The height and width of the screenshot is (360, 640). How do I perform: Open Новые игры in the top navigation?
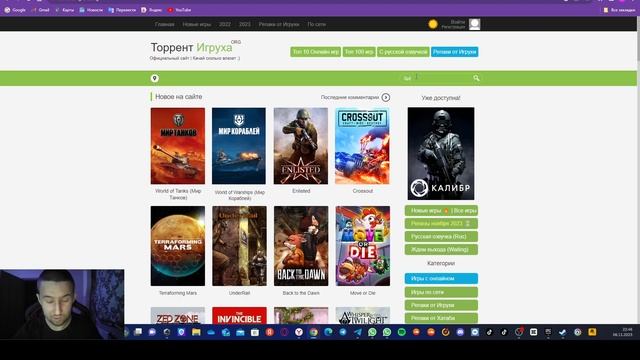197,24
